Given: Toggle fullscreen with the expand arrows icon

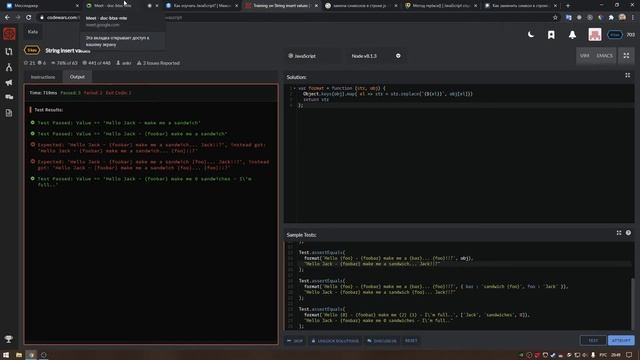Looking at the screenshot, I should [626, 56].
